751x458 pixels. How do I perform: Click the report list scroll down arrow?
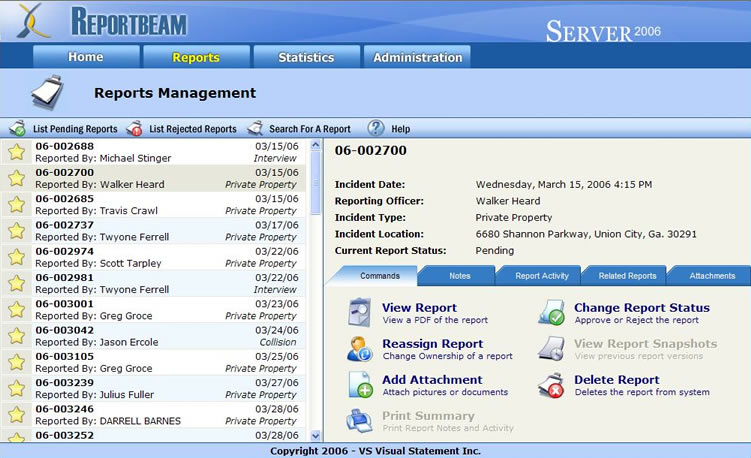click(315, 436)
